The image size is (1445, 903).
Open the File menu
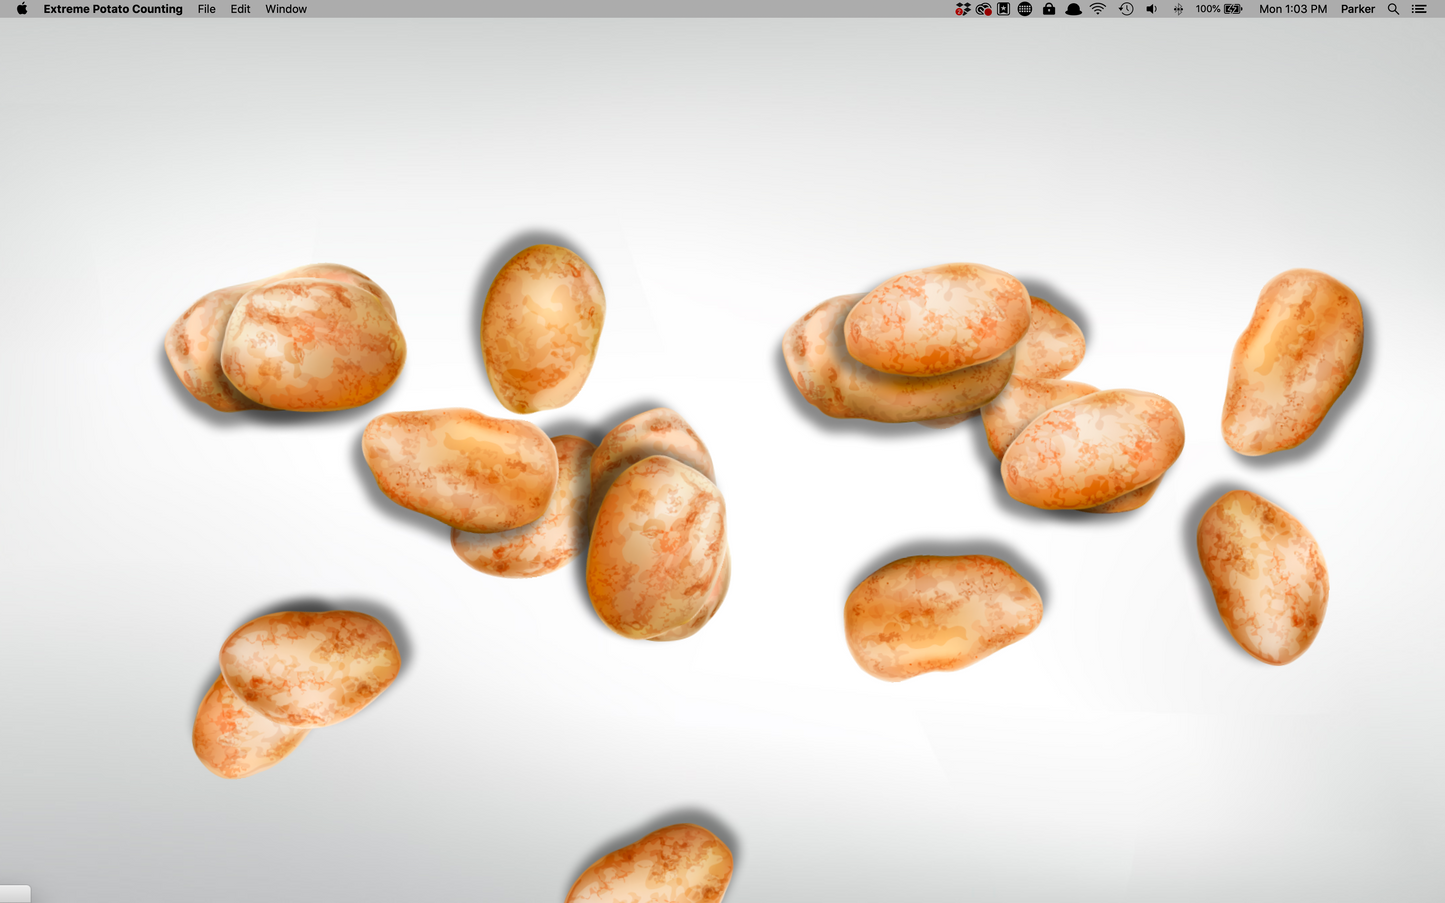point(206,9)
